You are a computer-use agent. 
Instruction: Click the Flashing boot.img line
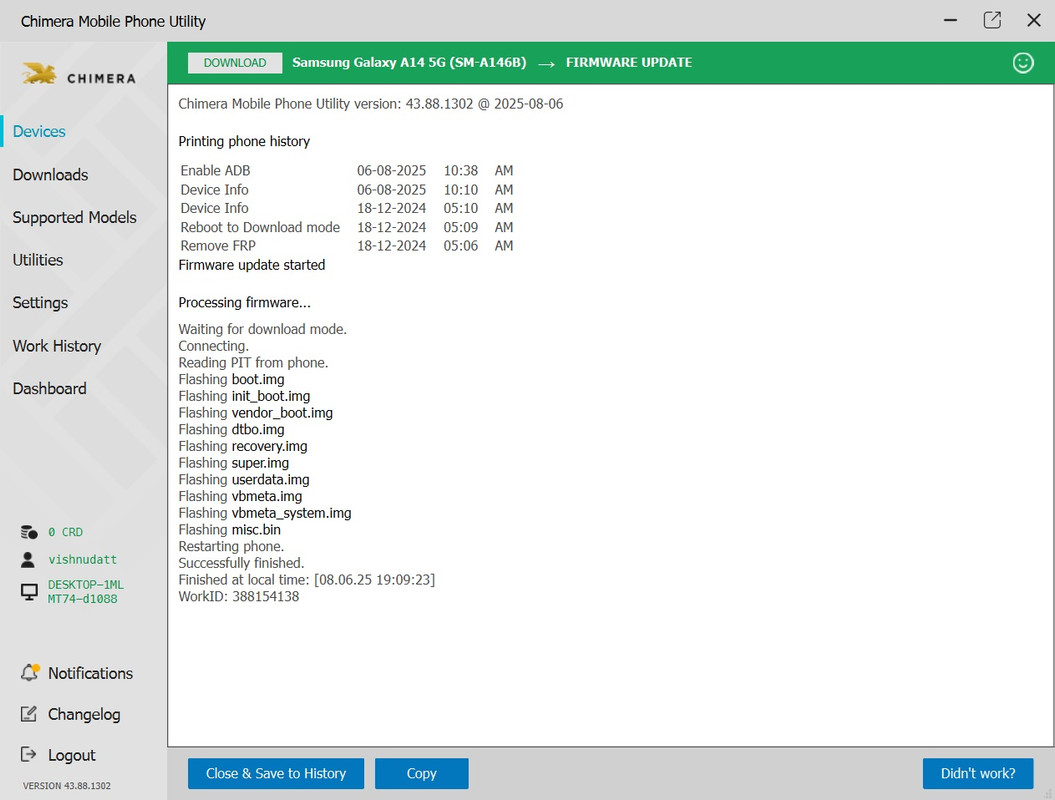231,379
